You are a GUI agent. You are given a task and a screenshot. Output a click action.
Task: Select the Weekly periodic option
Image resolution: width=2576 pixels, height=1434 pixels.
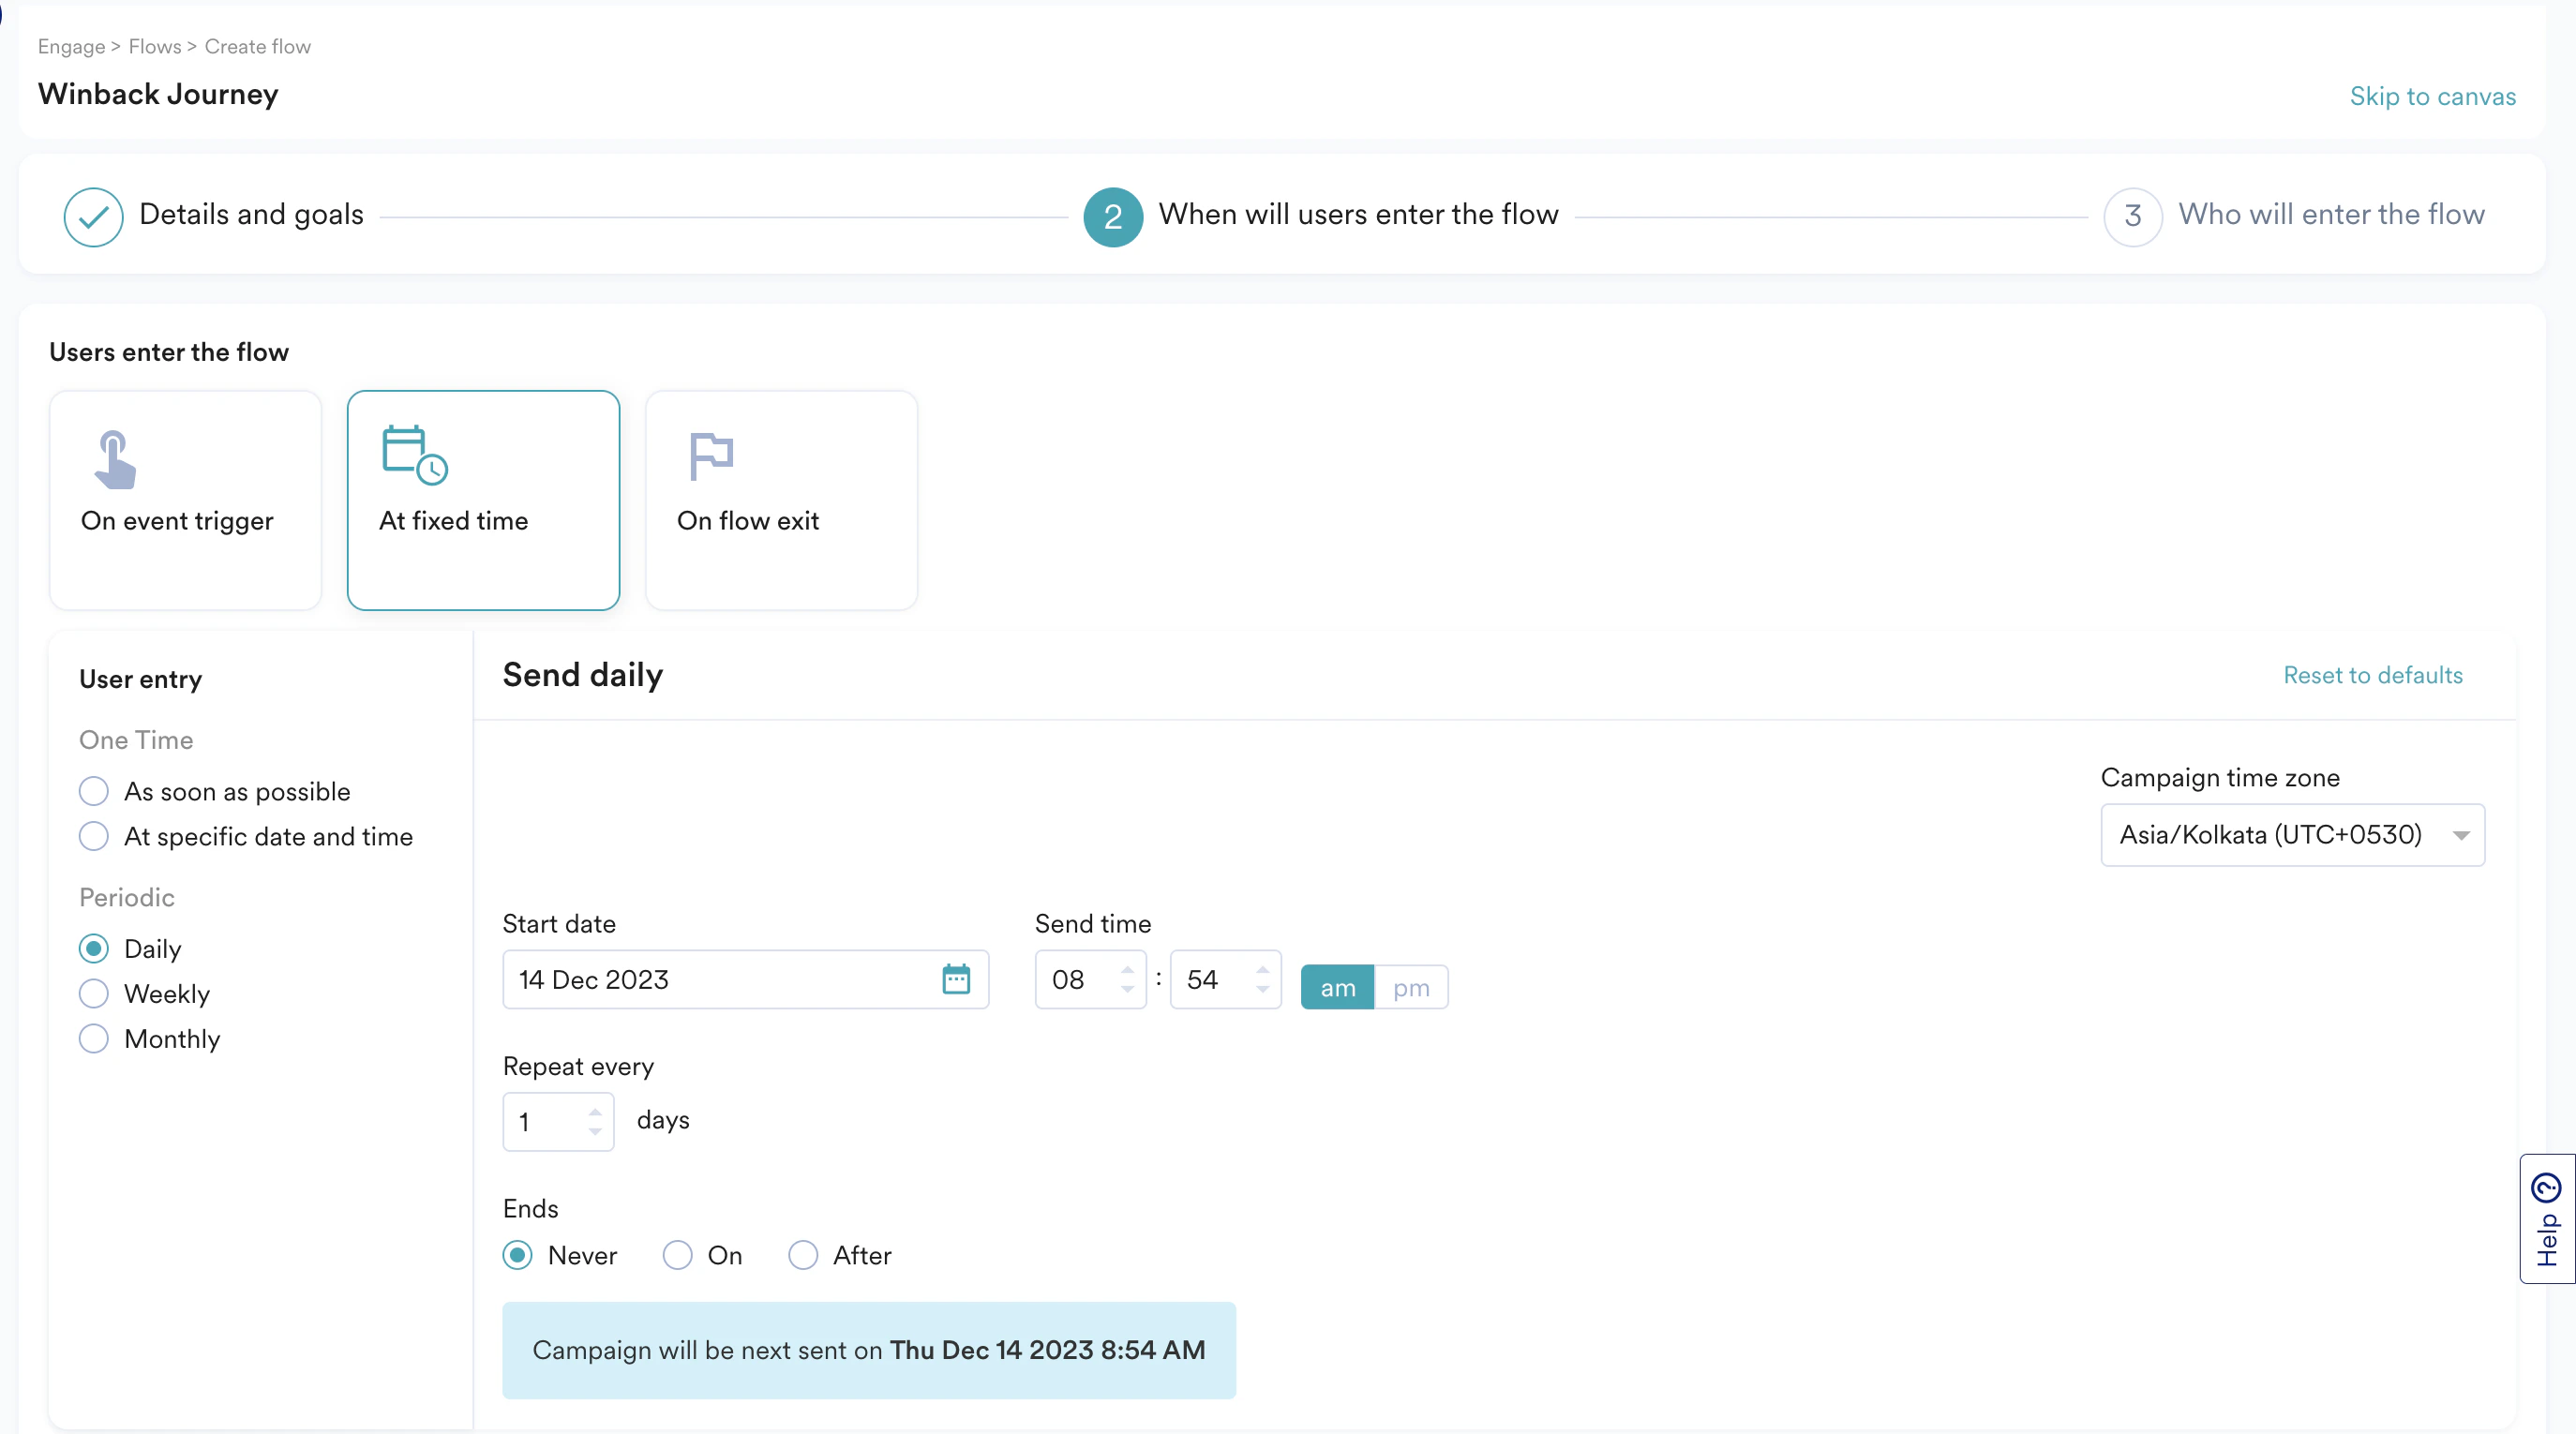tap(93, 993)
